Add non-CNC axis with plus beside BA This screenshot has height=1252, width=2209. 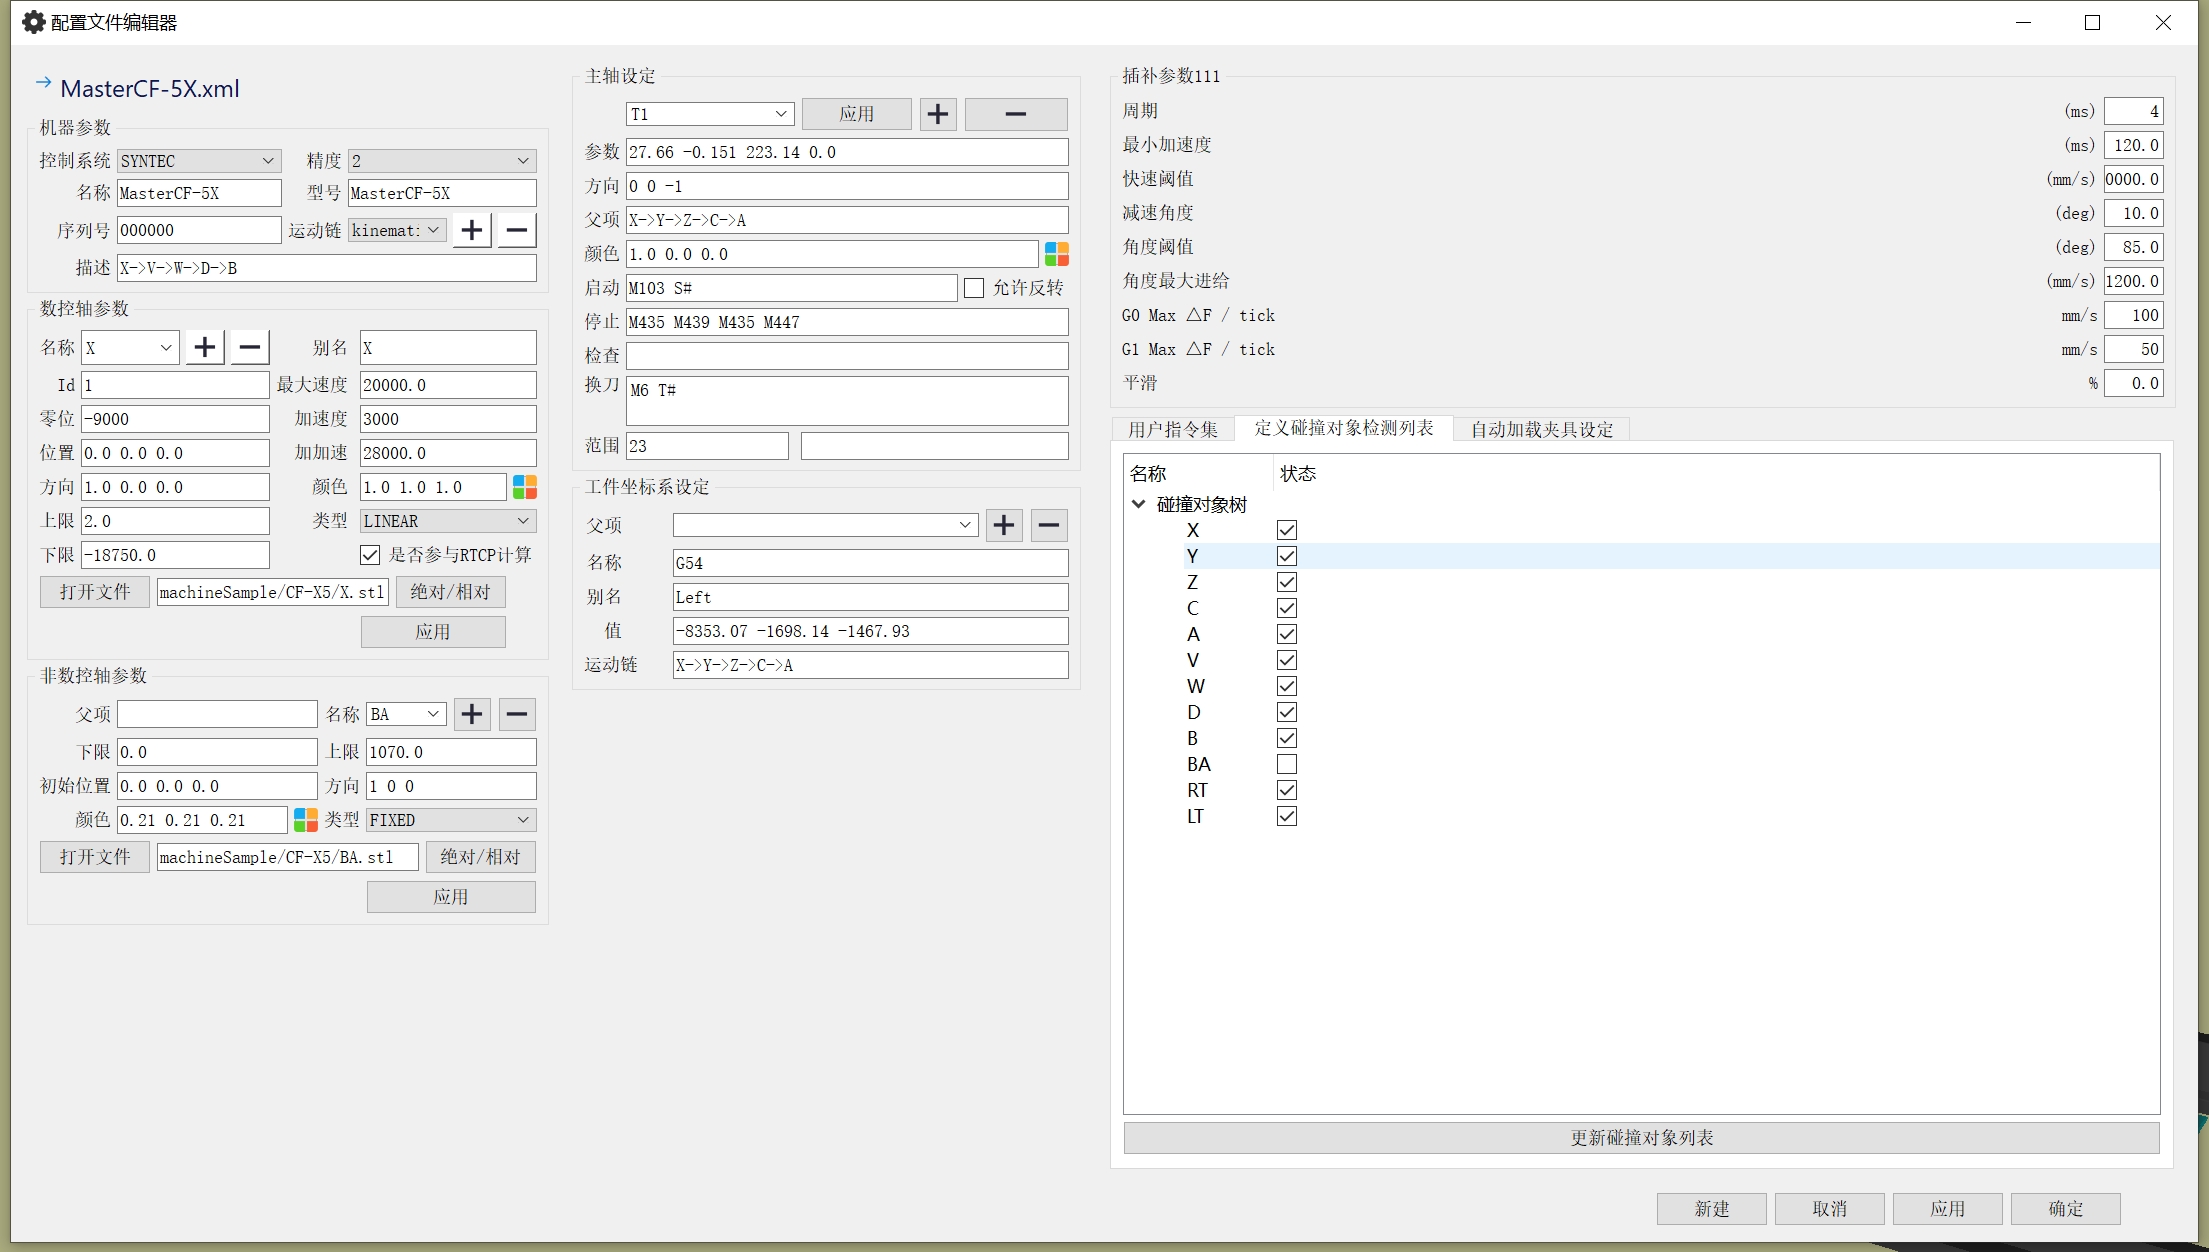click(472, 714)
